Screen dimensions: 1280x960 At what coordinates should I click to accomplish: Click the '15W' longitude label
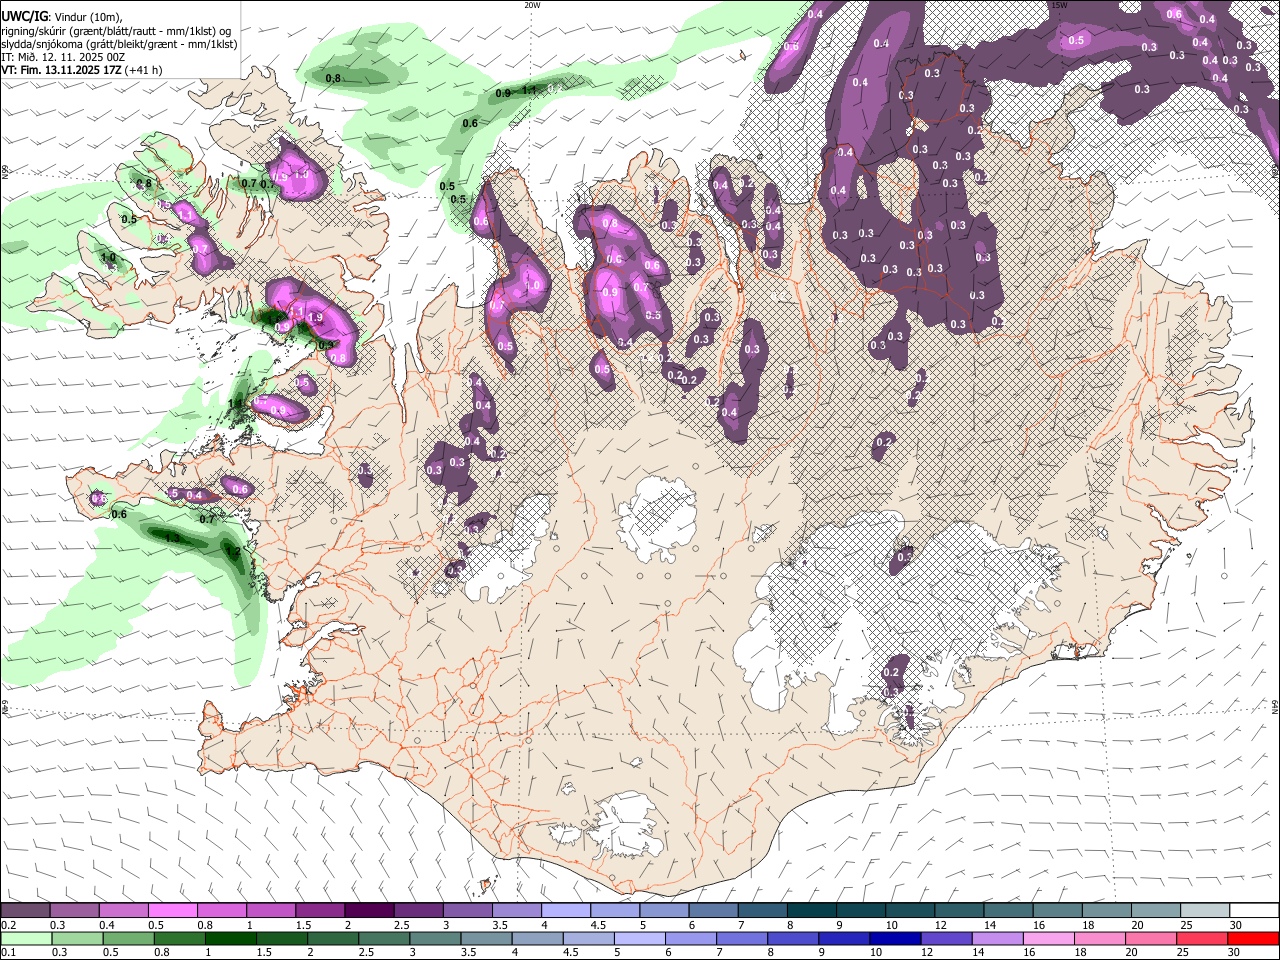1058,5
